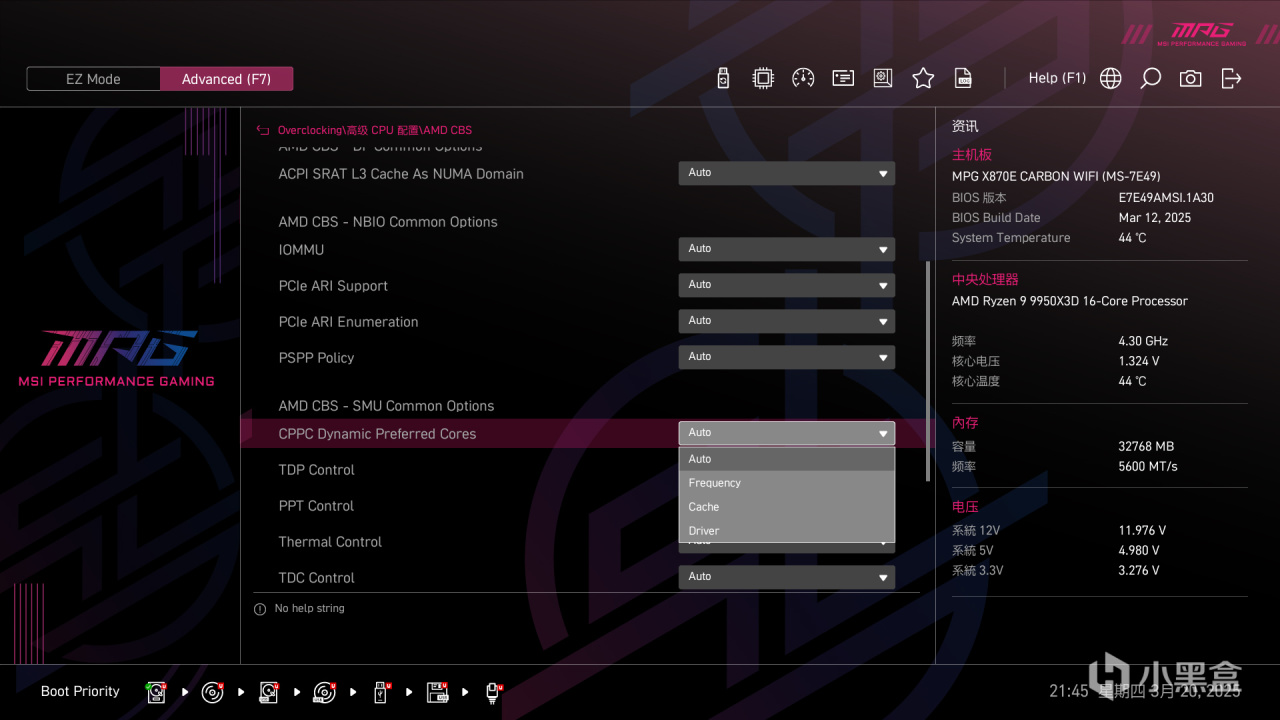The width and height of the screenshot is (1280, 720).
Task: Choose Auto in the CPPC dropdown list
Action: (x=787, y=459)
